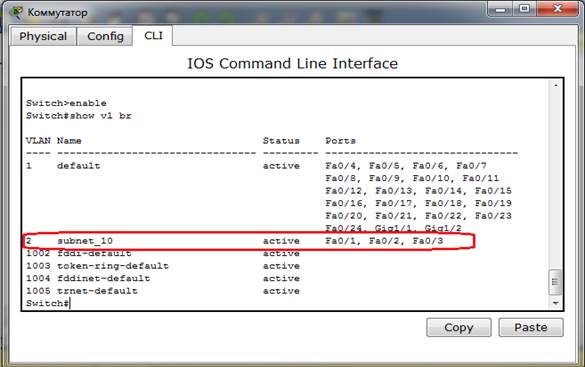Select the CLI tab

[153, 35]
